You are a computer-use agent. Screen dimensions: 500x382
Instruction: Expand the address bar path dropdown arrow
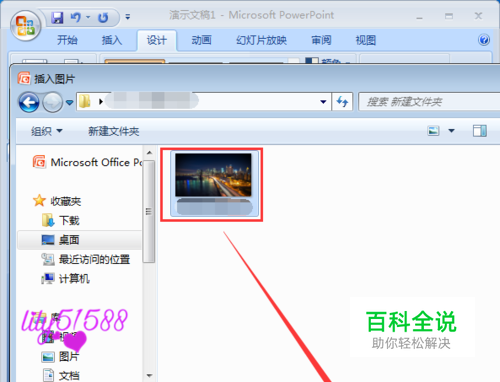(x=323, y=102)
